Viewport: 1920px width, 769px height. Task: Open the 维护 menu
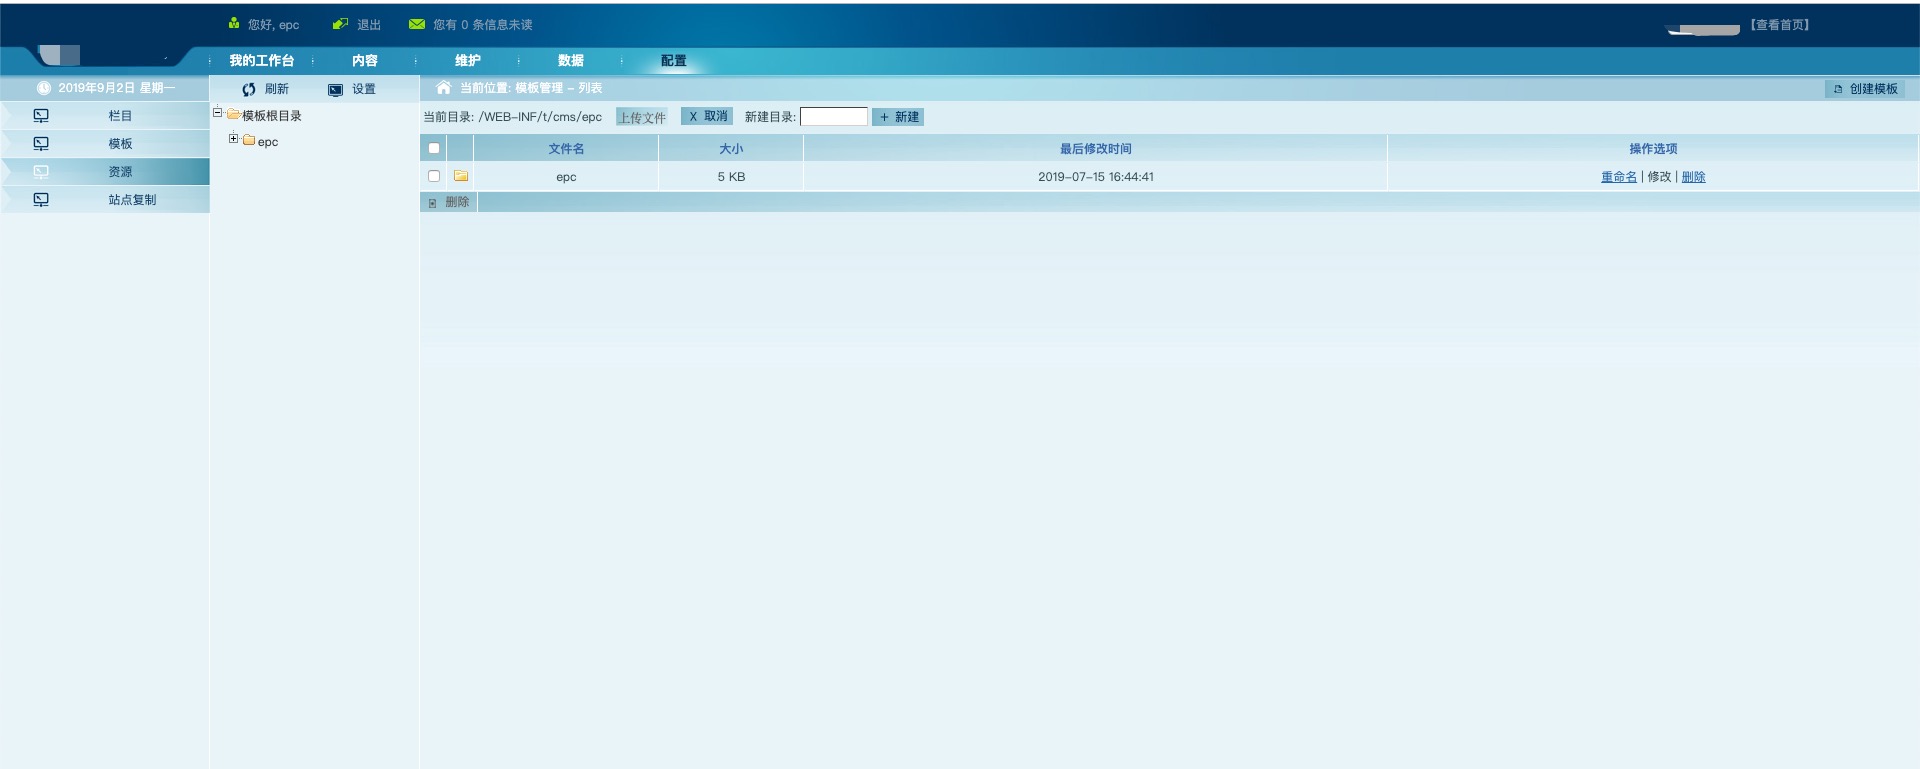click(468, 61)
